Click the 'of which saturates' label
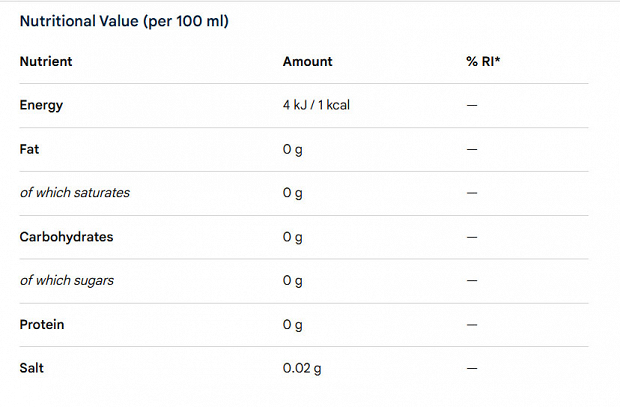Image resolution: width=620 pixels, height=407 pixels. coord(75,193)
